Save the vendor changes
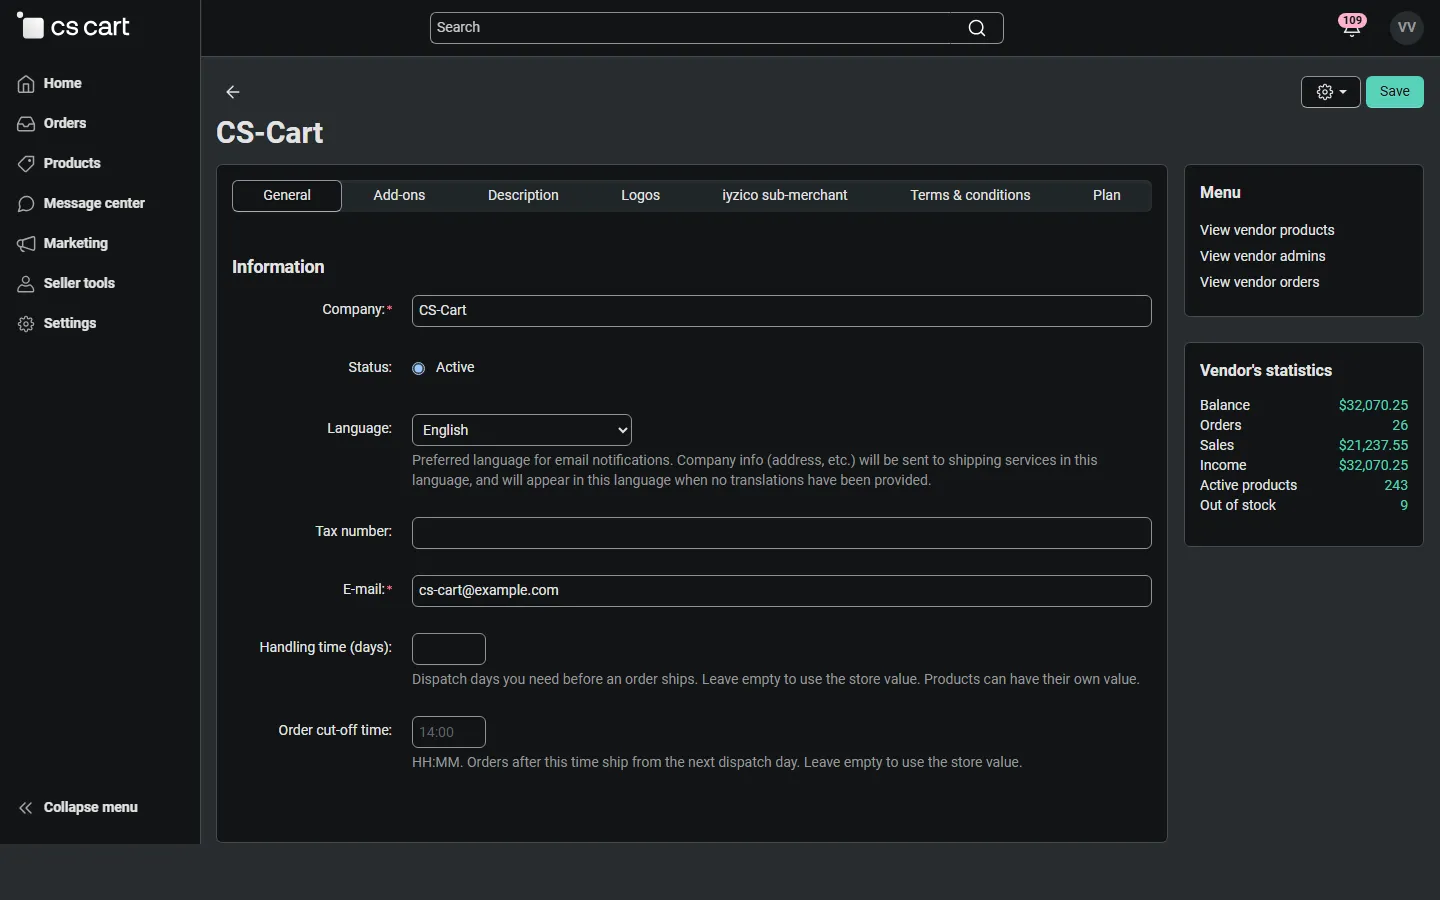The height and width of the screenshot is (900, 1440). click(x=1395, y=92)
